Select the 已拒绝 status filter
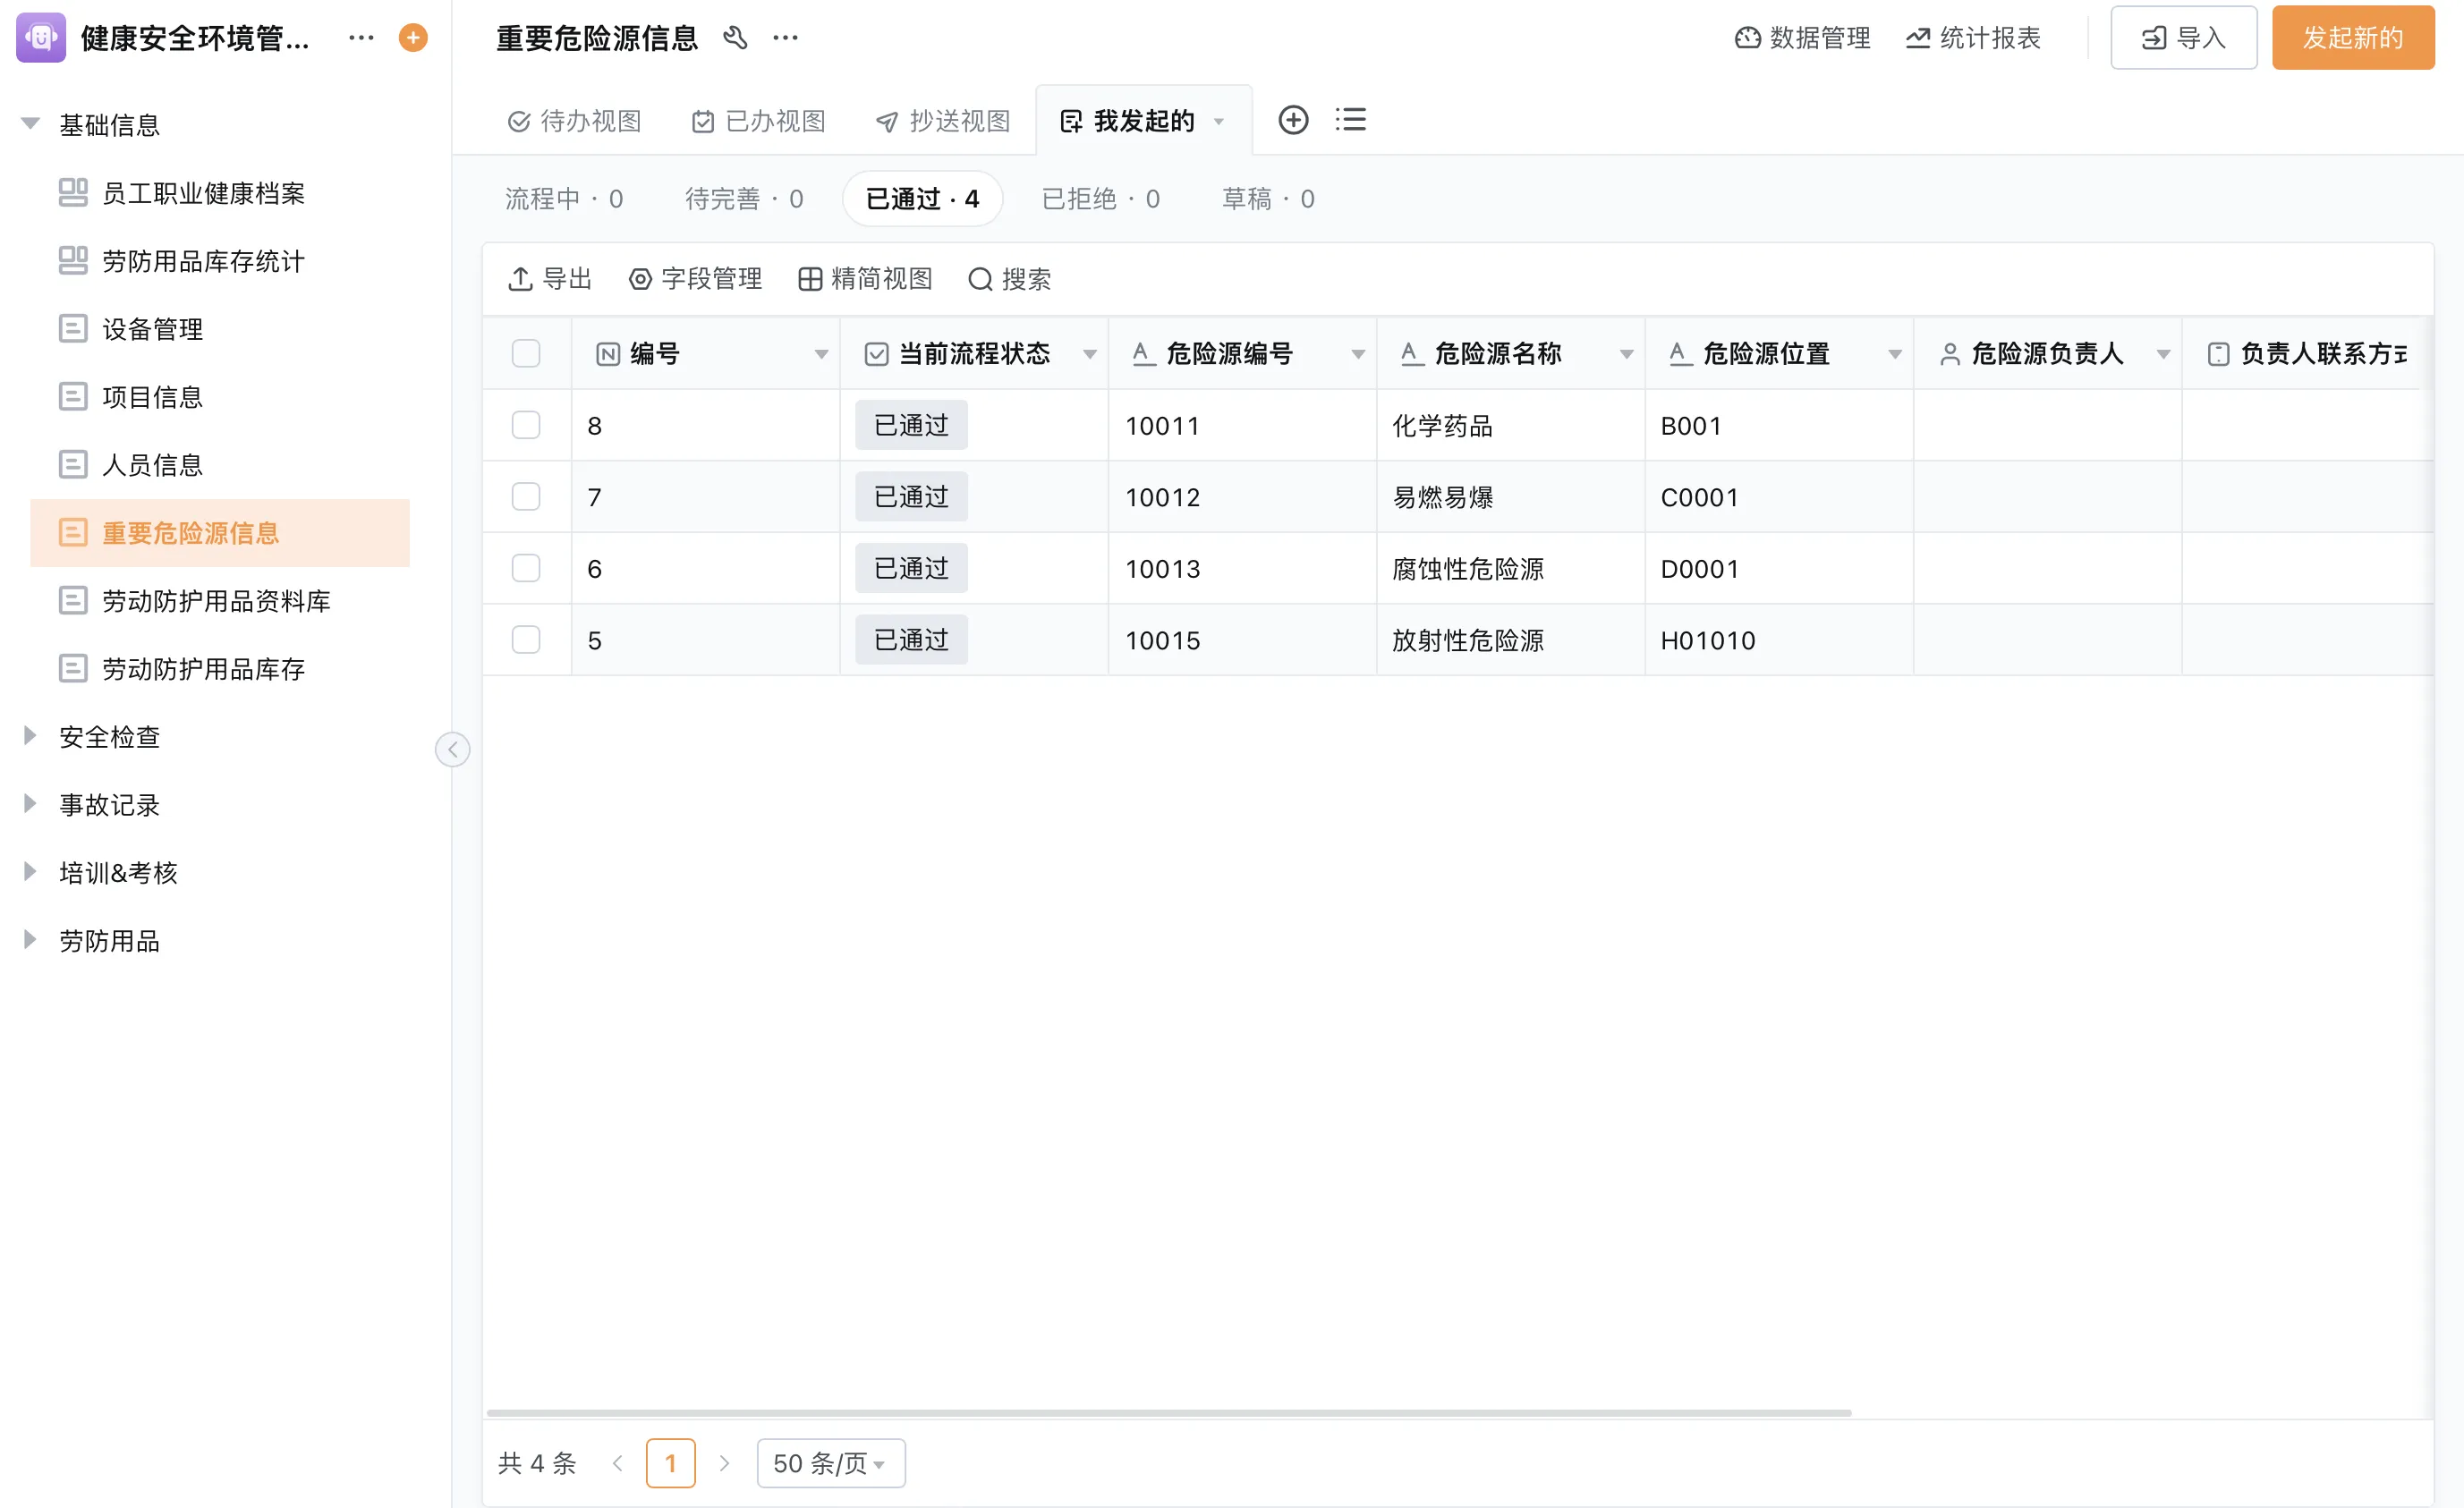The image size is (2464, 1508). (1100, 199)
